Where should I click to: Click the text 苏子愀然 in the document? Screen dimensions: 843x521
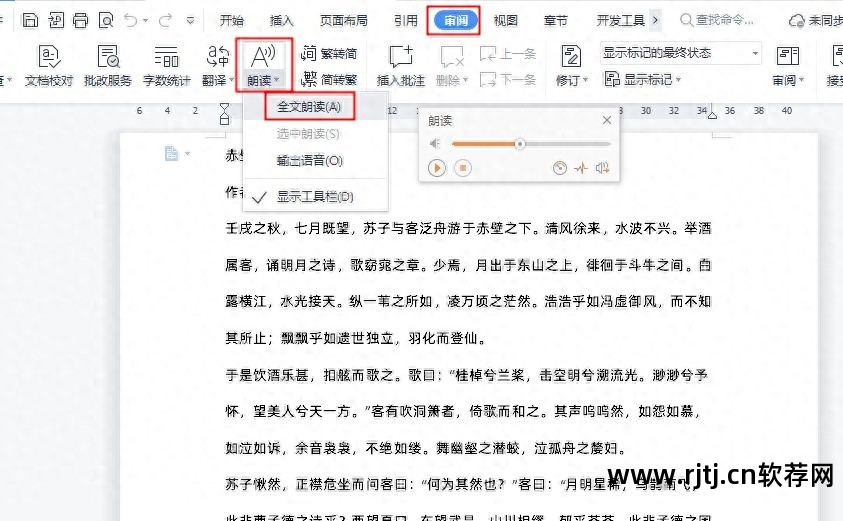point(253,484)
